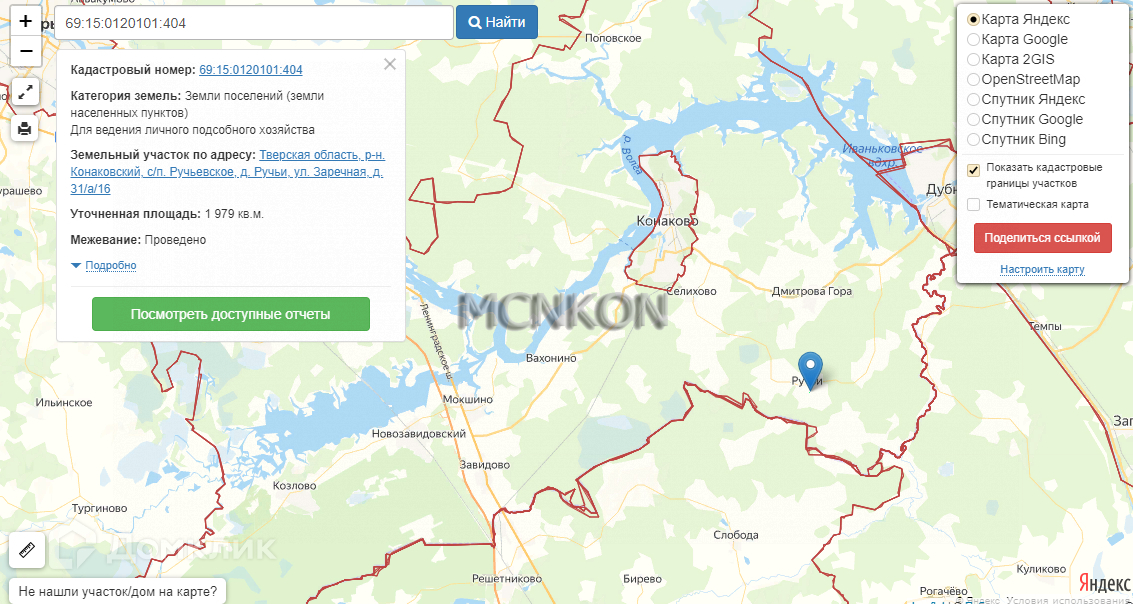
Task: Select the Карта Google radio option
Action: [x=973, y=40]
